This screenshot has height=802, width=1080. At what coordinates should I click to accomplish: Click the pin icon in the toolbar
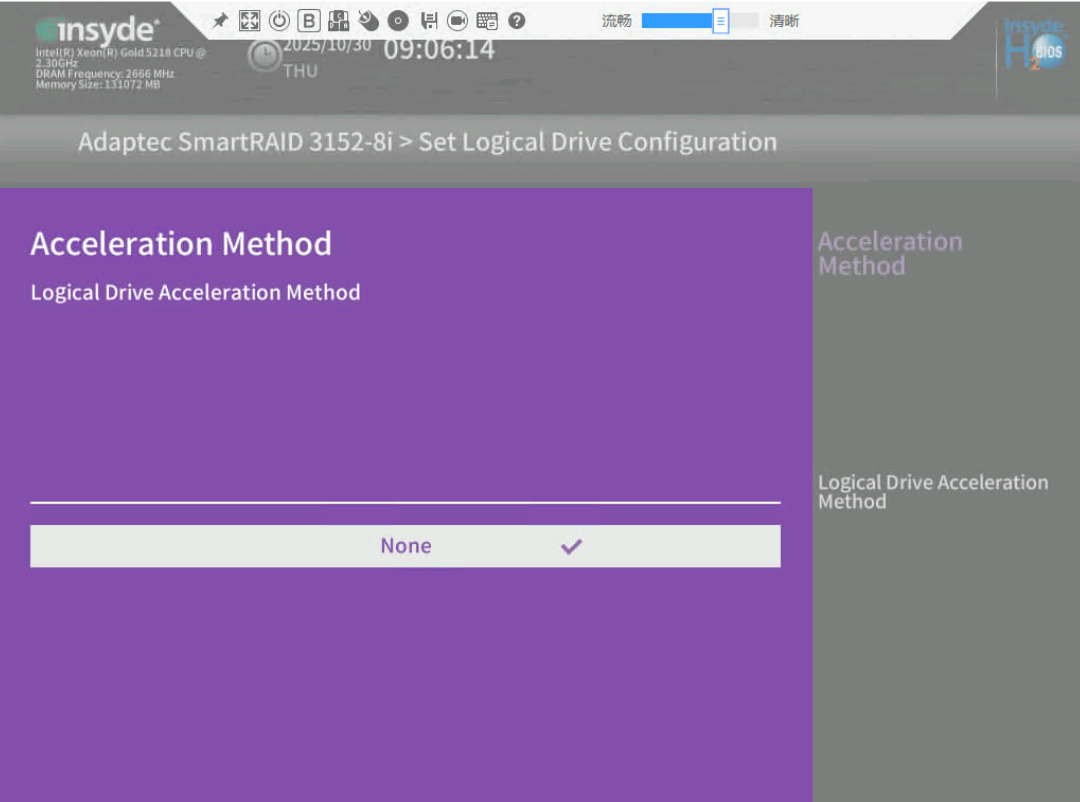point(220,21)
